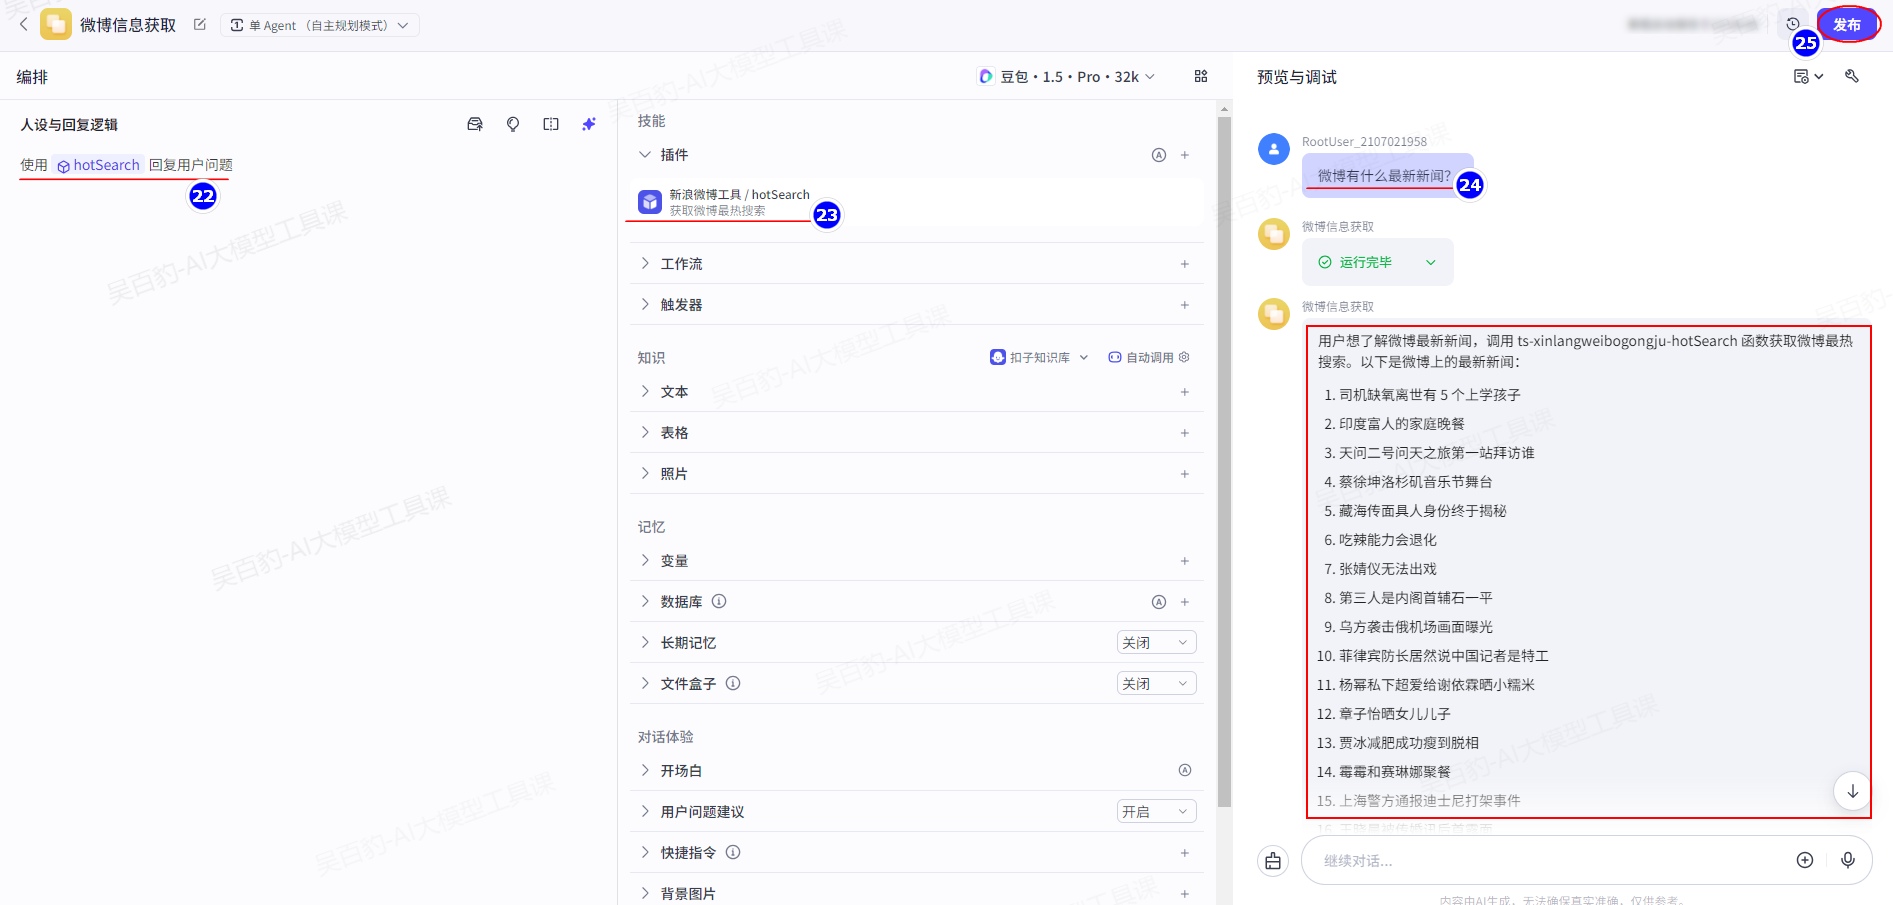Click the edit icon next to 微博信息获取
Image resolution: width=1893 pixels, height=905 pixels.
point(200,25)
